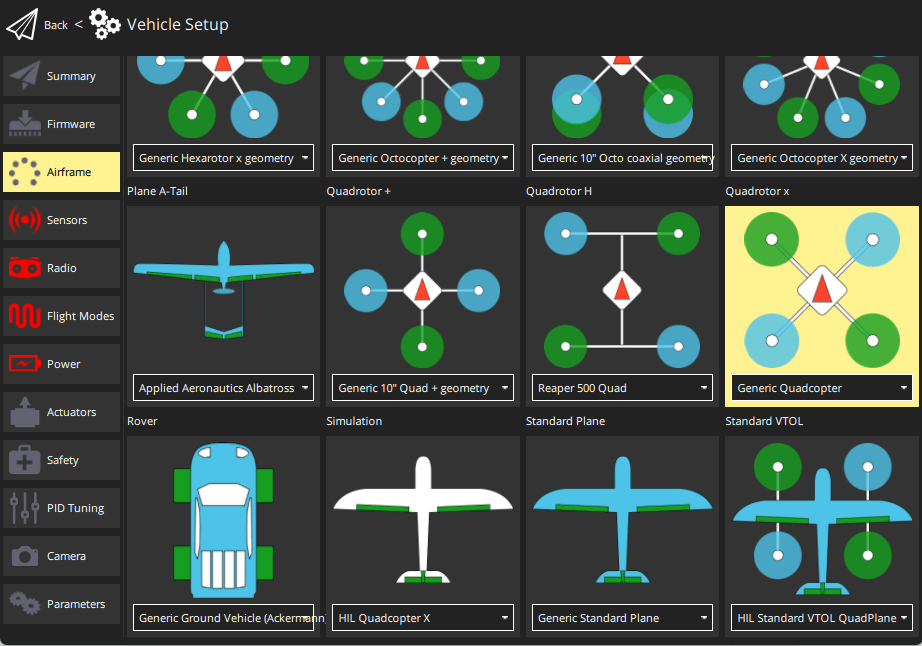Open Flight Modes setup
Viewport: 922px width, 646px height.
click(x=61, y=316)
